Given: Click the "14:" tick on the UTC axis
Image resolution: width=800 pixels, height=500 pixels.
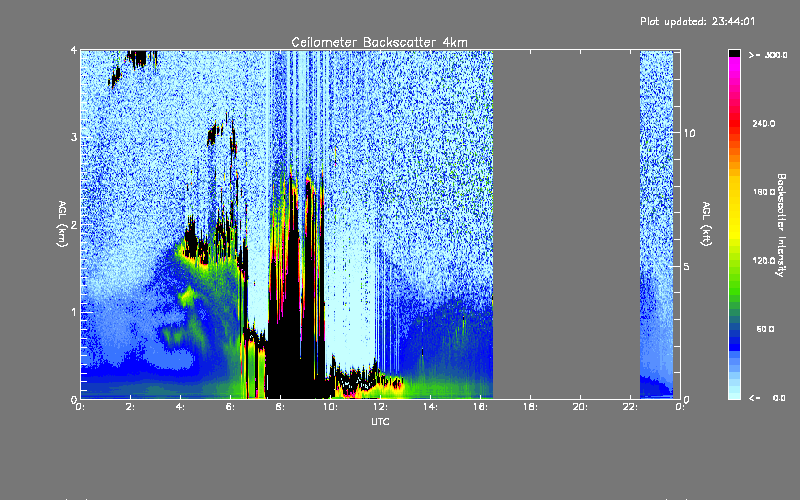Looking at the screenshot, I should tap(430, 407).
